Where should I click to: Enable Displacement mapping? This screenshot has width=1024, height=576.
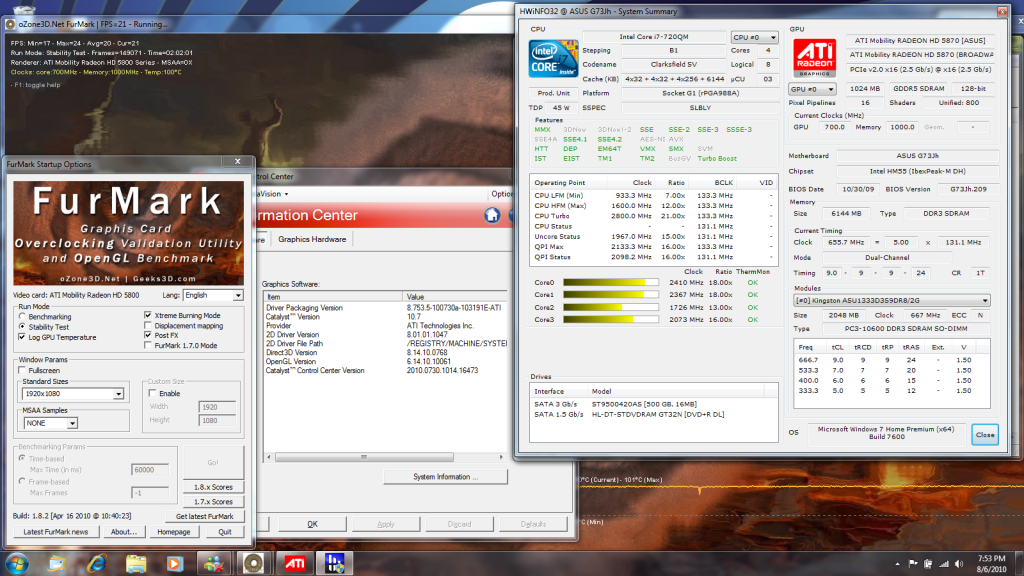148,325
